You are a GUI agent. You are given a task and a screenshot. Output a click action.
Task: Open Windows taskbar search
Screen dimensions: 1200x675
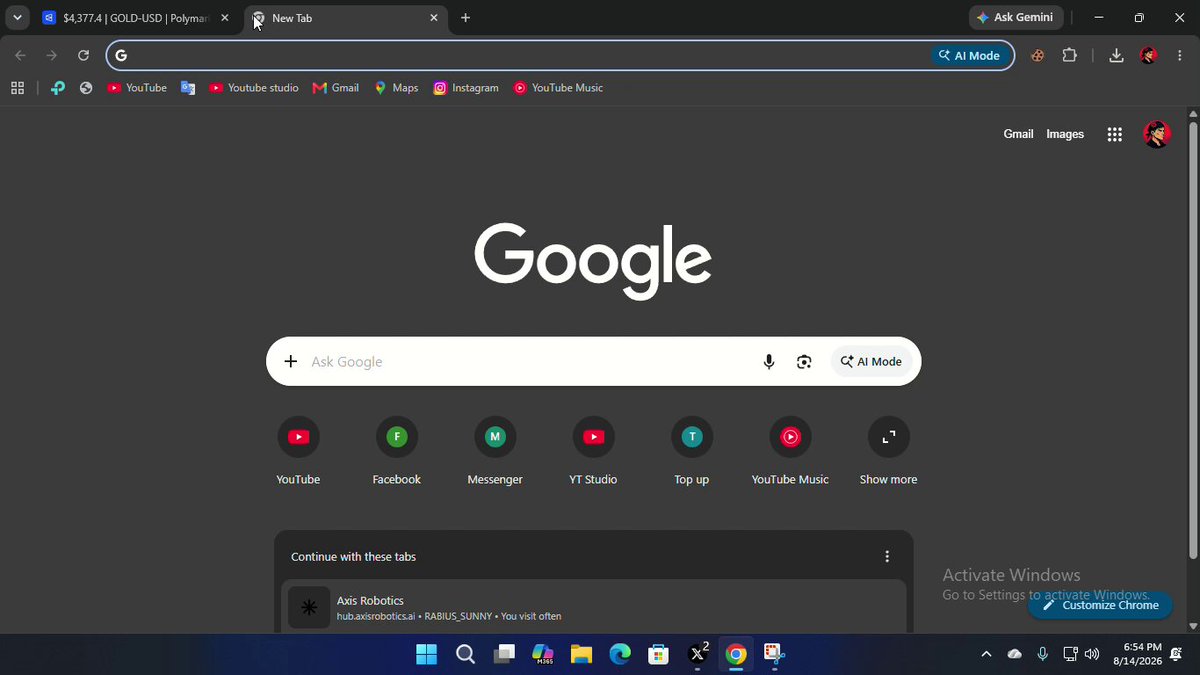point(465,654)
